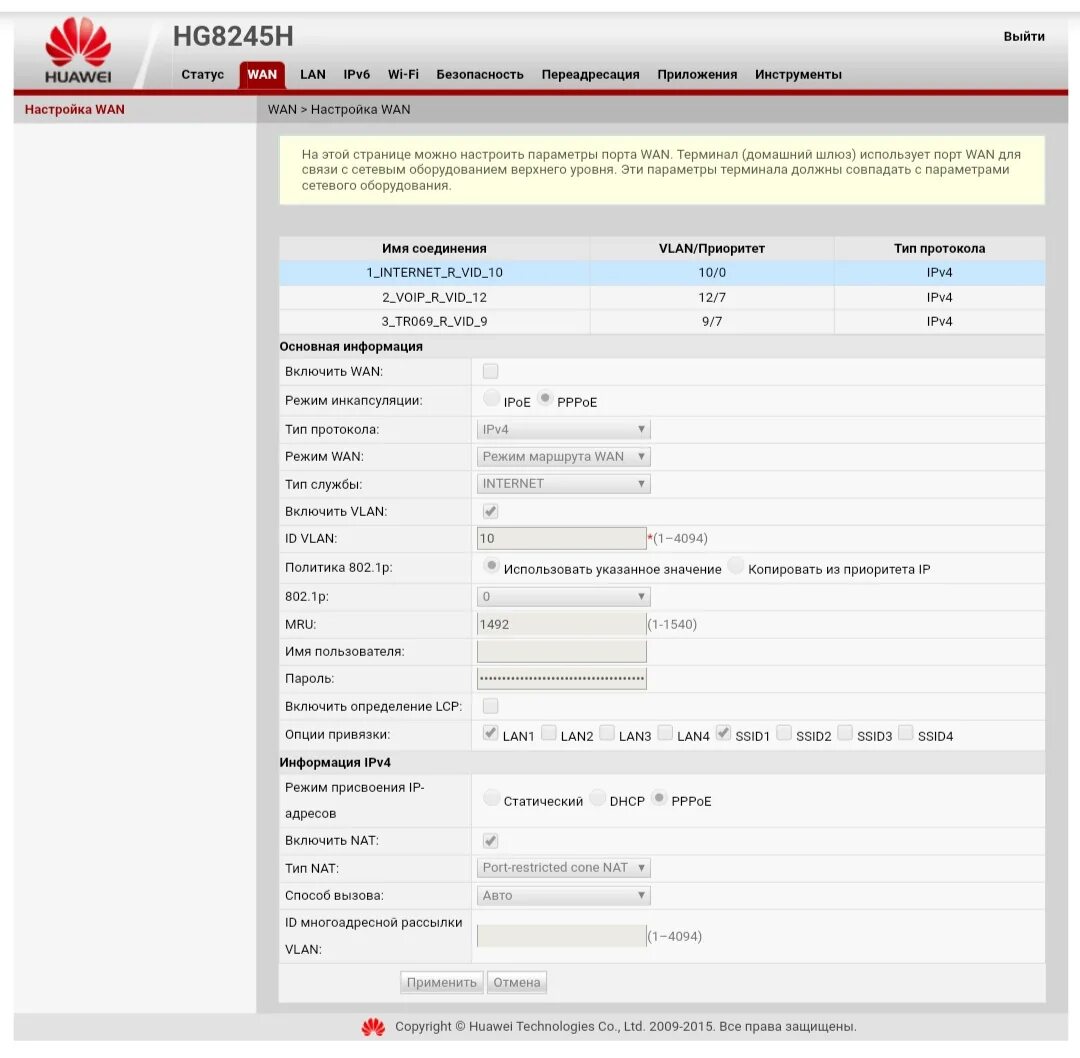Select the 3_TR069_R_VID_9 connection row

[x=662, y=322]
